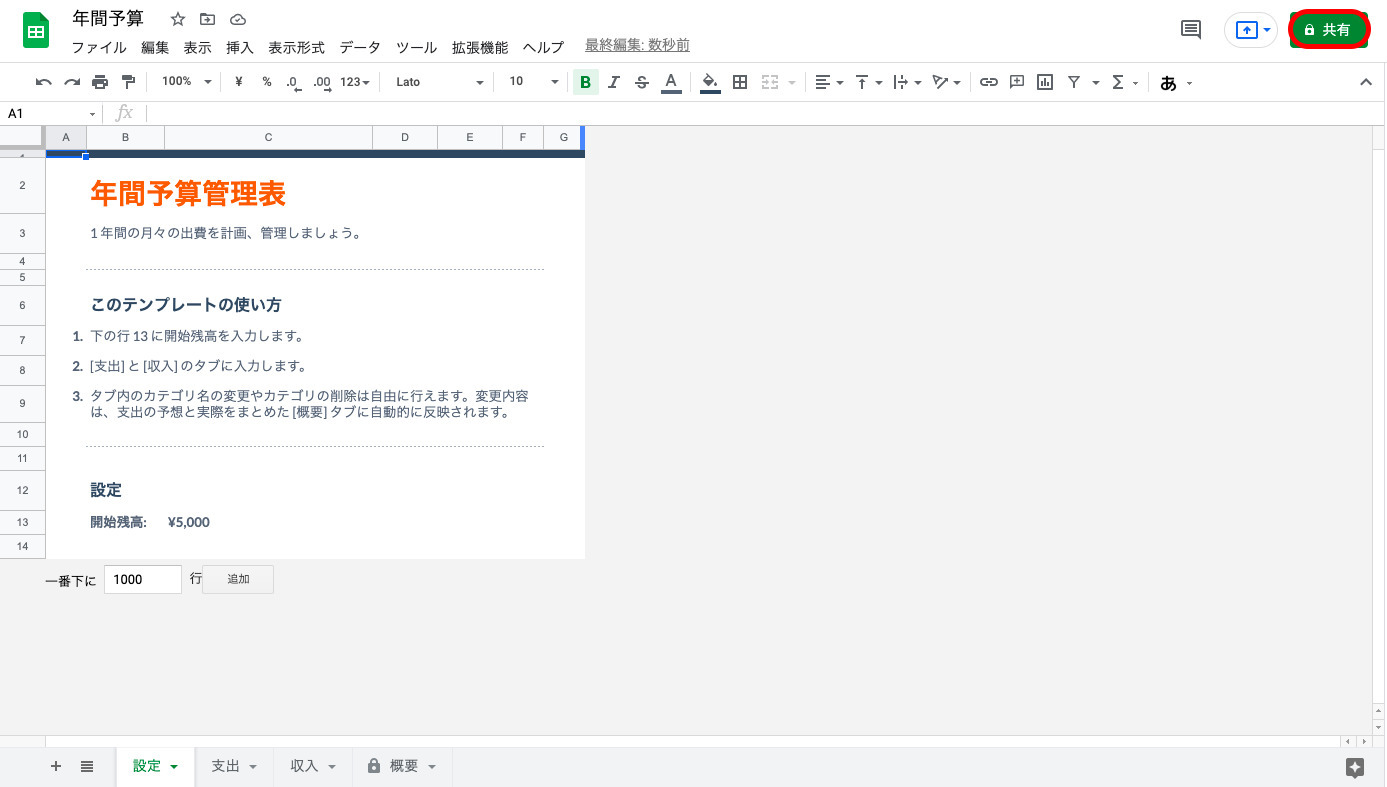This screenshot has height=787, width=1387.
Task: Open text wrapping dropdown
Action: (907, 82)
